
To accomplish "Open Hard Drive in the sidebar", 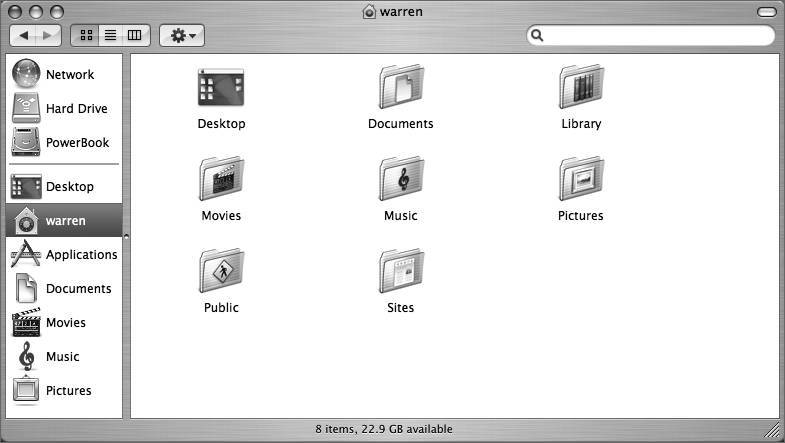I will [x=64, y=109].
